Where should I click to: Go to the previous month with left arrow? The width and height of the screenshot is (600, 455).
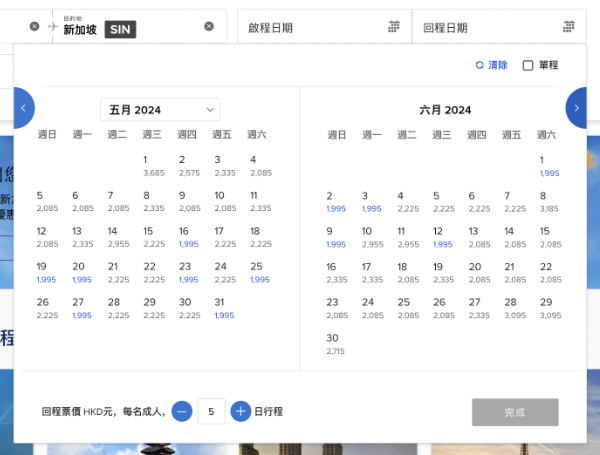pyautogui.click(x=24, y=108)
